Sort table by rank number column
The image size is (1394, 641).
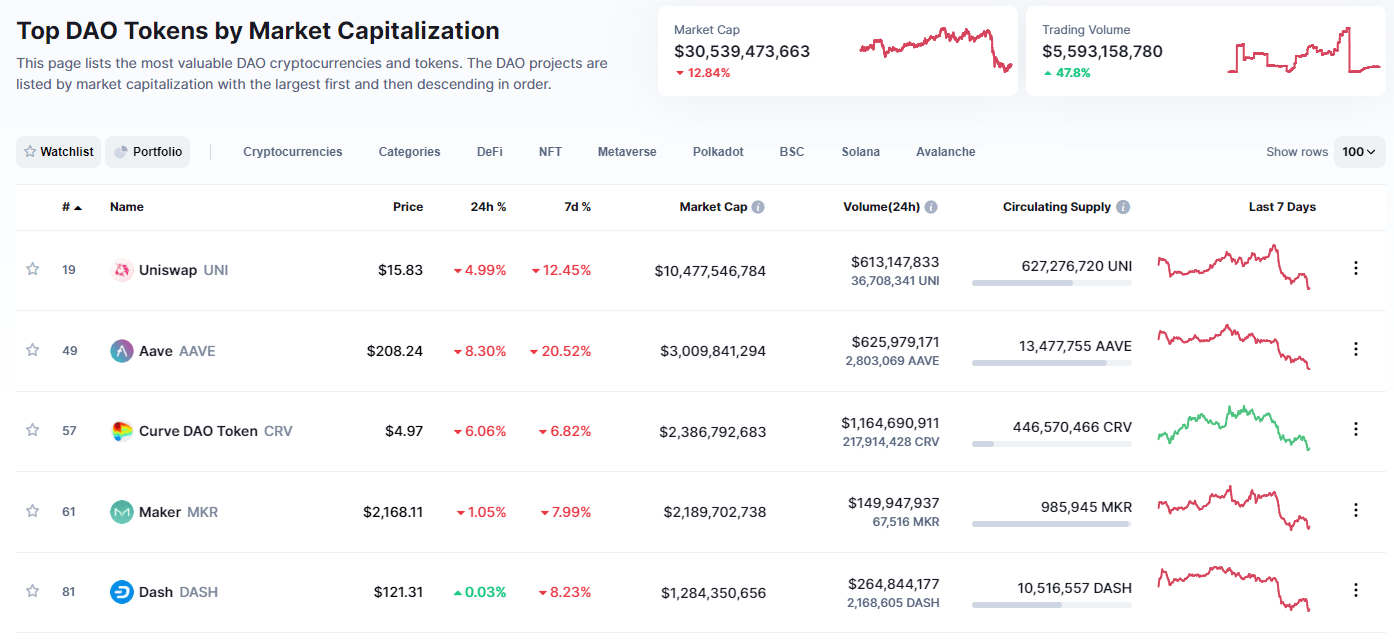[72, 207]
